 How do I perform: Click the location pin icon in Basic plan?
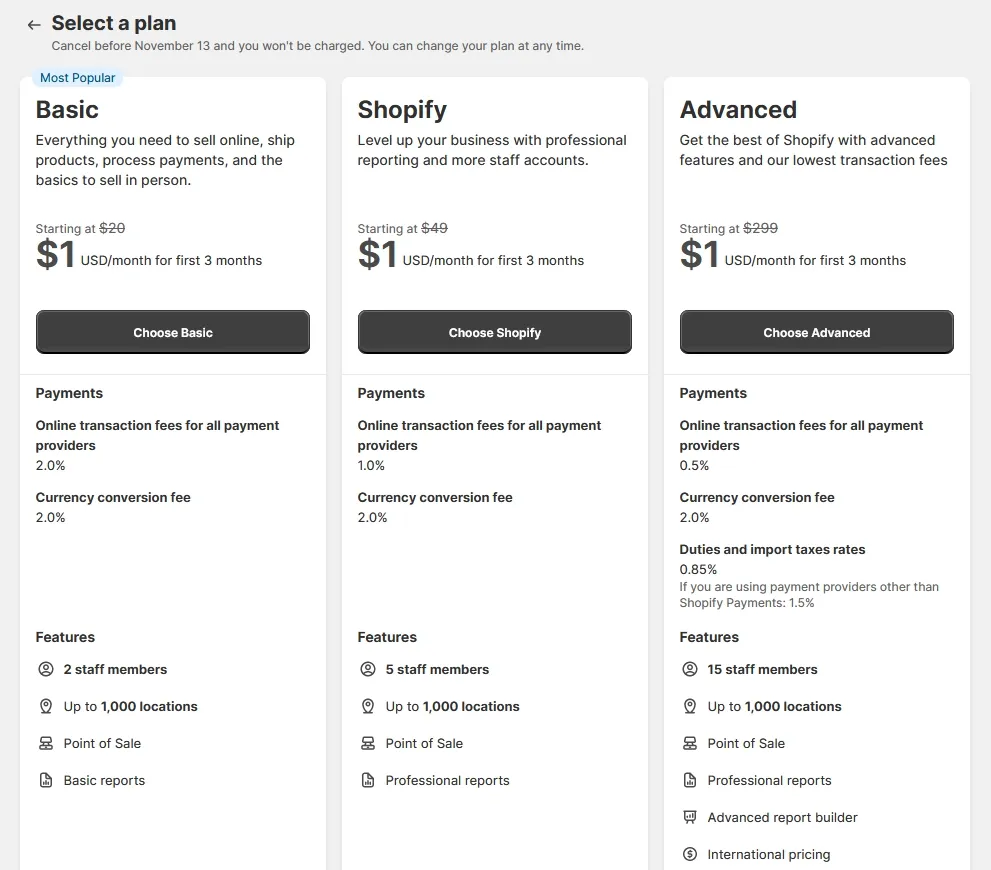(x=46, y=706)
